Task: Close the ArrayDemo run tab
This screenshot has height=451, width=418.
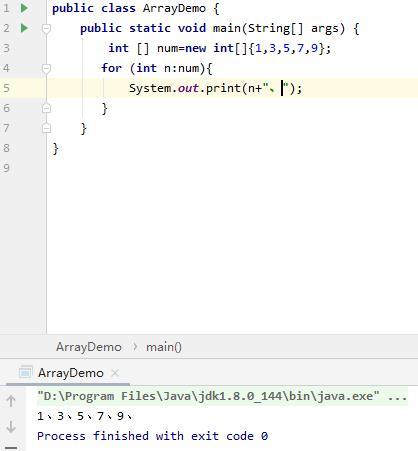Action: pyautogui.click(x=115, y=373)
